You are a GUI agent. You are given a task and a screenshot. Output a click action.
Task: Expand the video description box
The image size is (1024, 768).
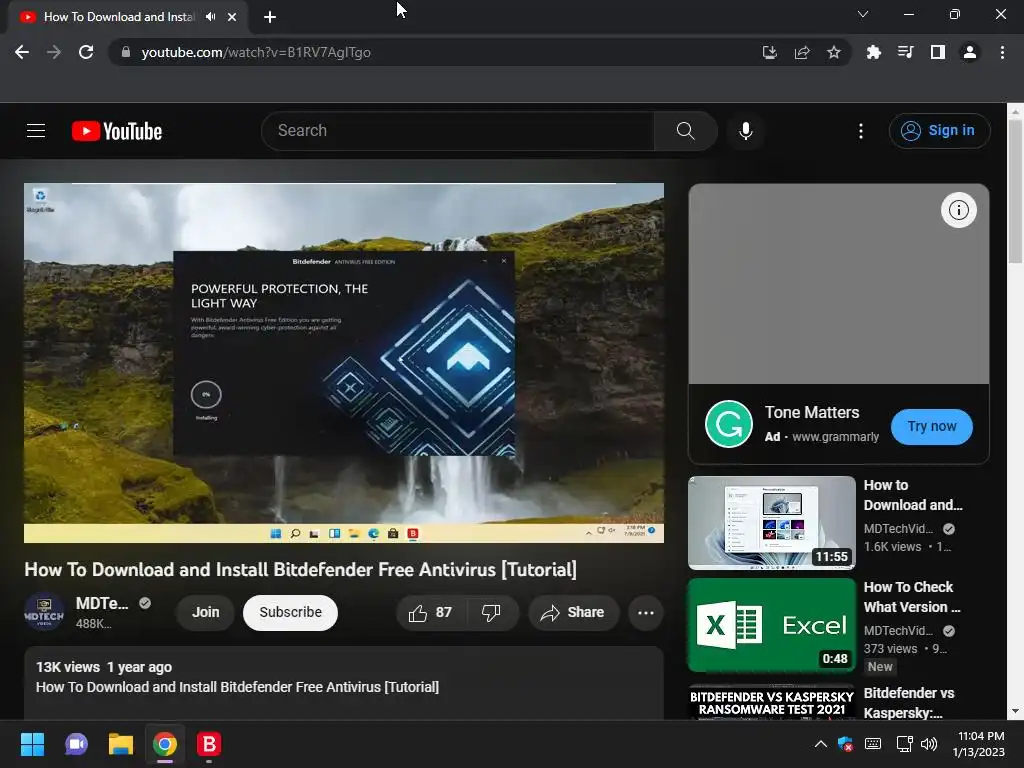(344, 683)
